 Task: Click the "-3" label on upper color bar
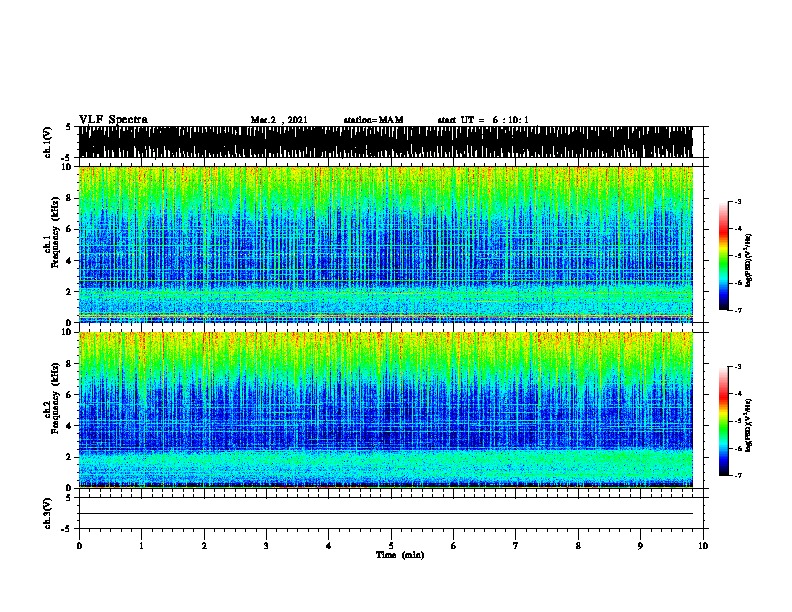pyautogui.click(x=738, y=201)
